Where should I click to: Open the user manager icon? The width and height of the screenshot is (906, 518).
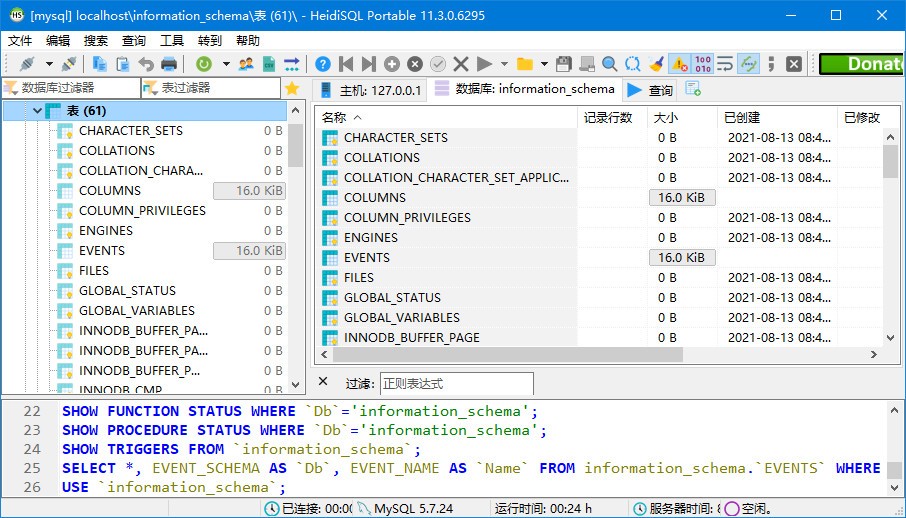point(246,64)
